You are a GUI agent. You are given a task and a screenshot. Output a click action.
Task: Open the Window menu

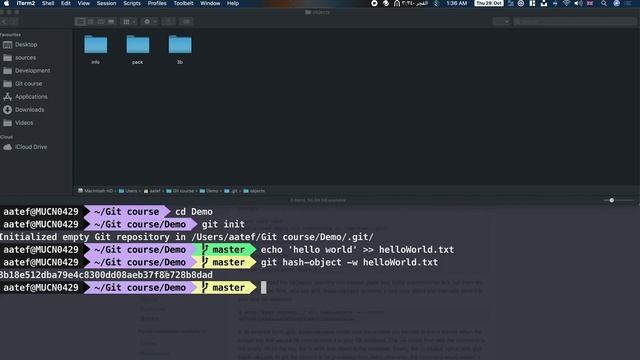(x=210, y=3)
